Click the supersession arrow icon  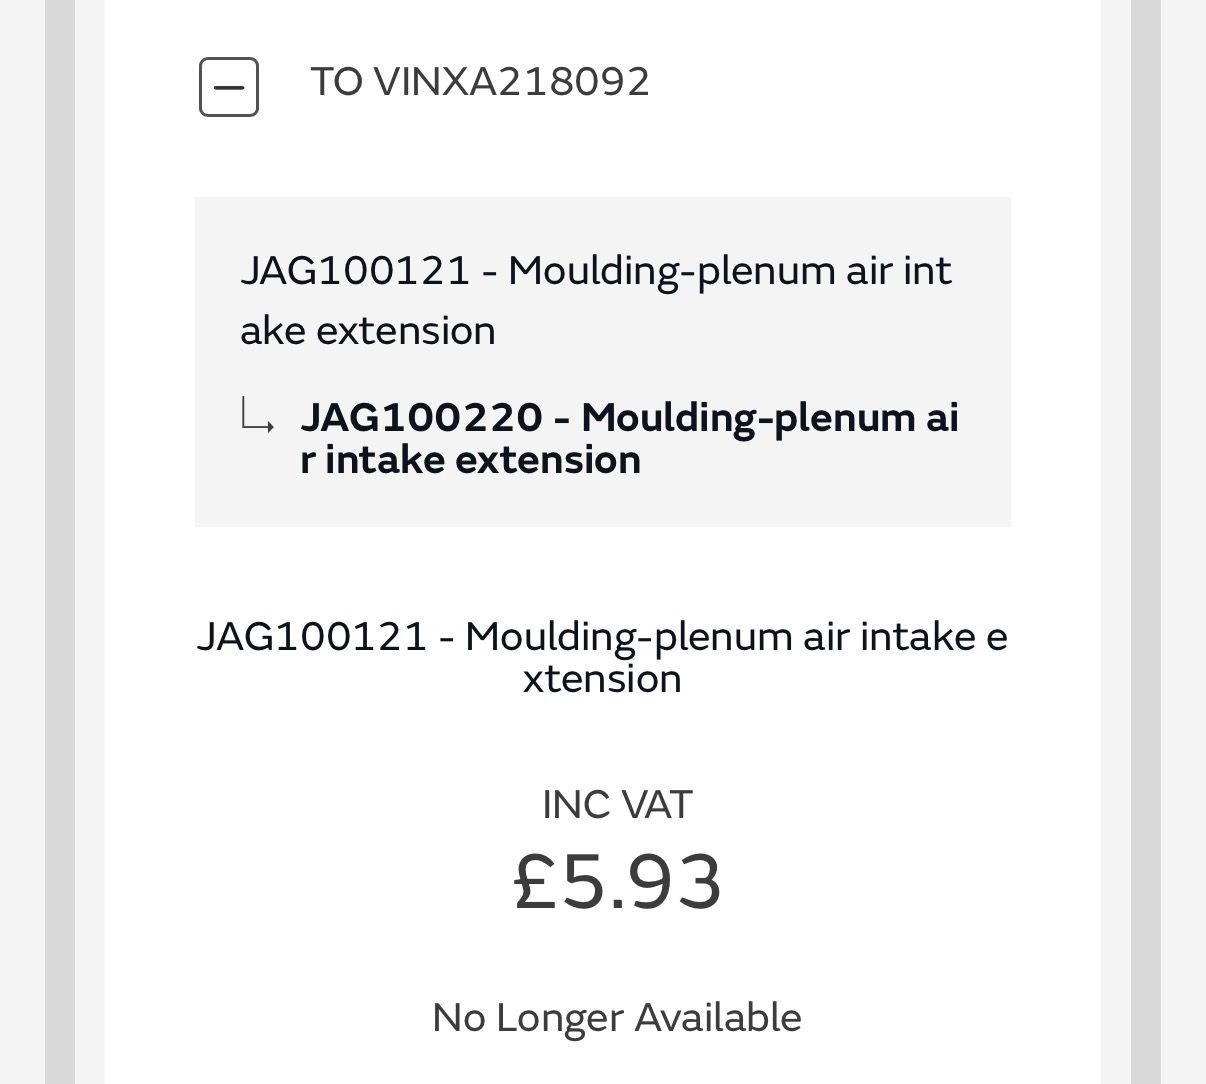[x=257, y=416]
